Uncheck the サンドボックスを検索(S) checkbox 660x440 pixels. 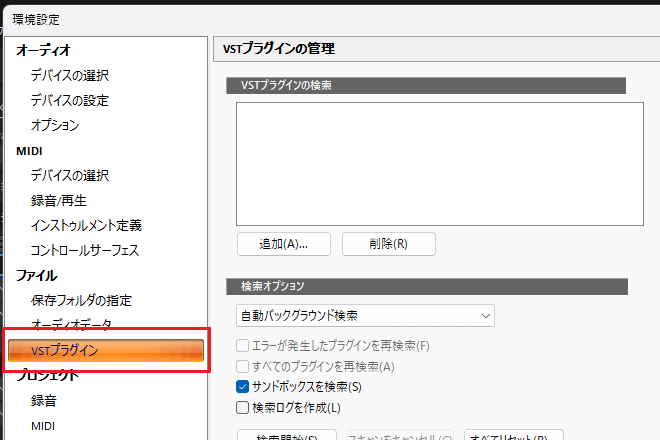(241, 386)
